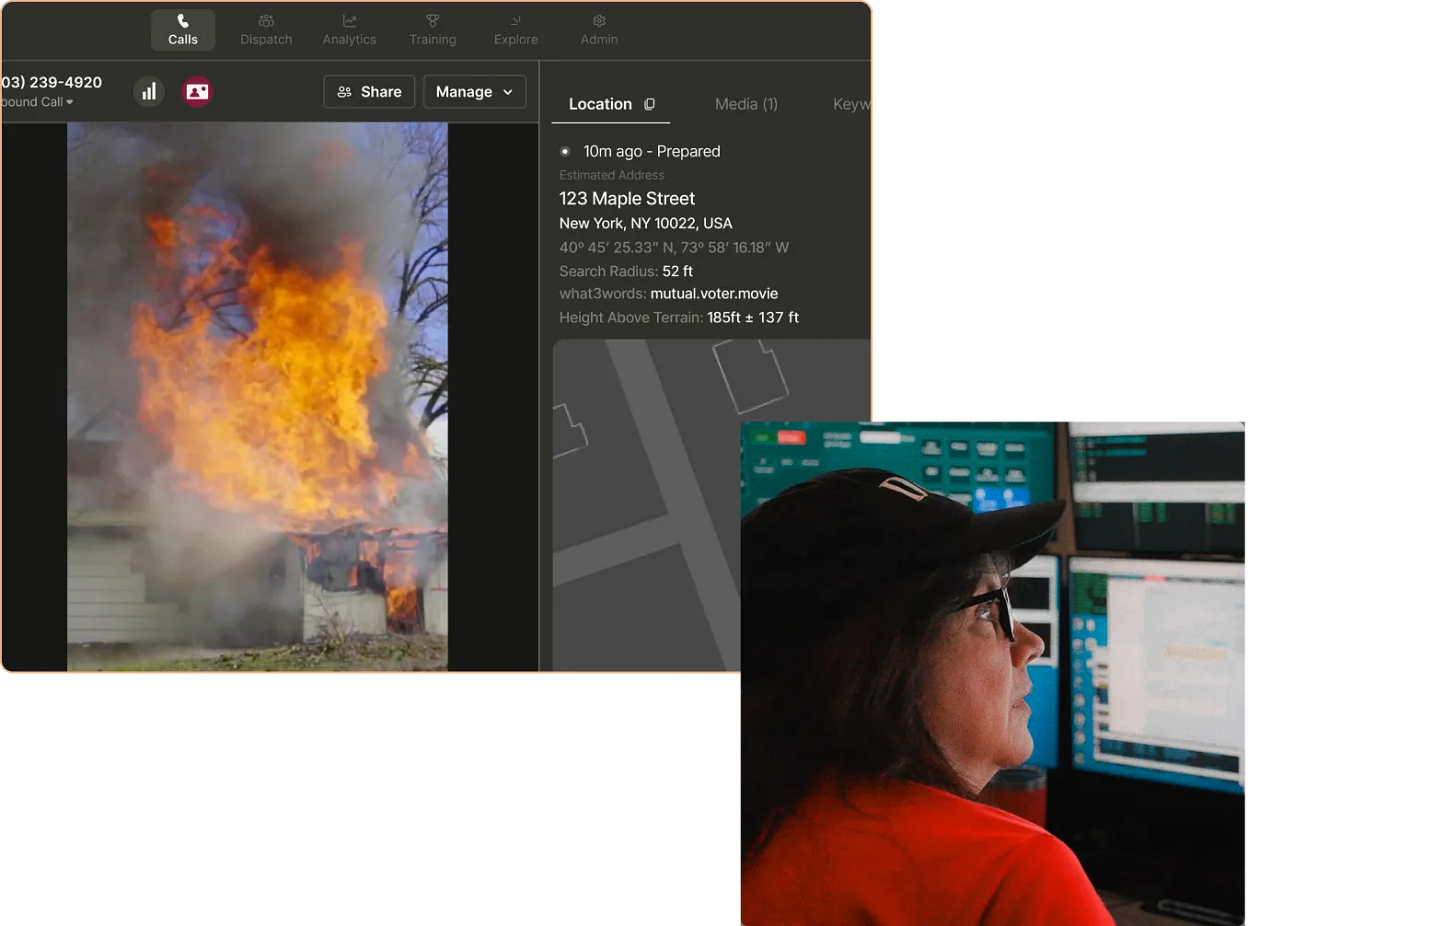Switch to the Keywords tab

pos(852,104)
